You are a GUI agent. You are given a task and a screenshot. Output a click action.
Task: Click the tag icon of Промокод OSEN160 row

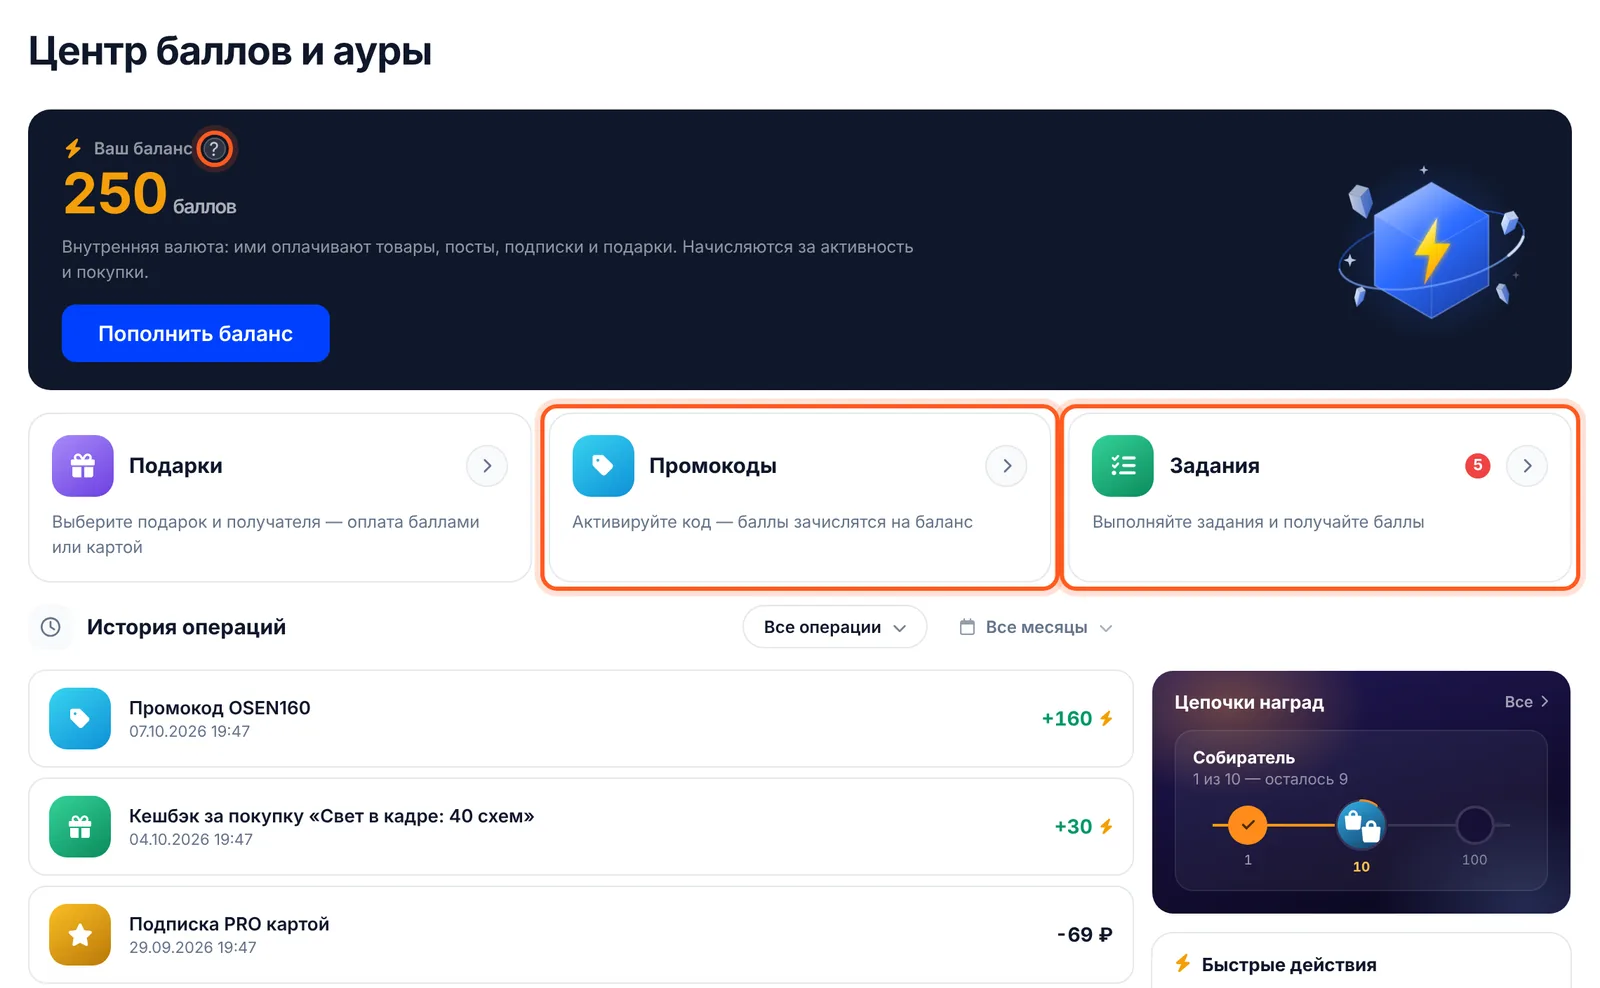click(80, 718)
